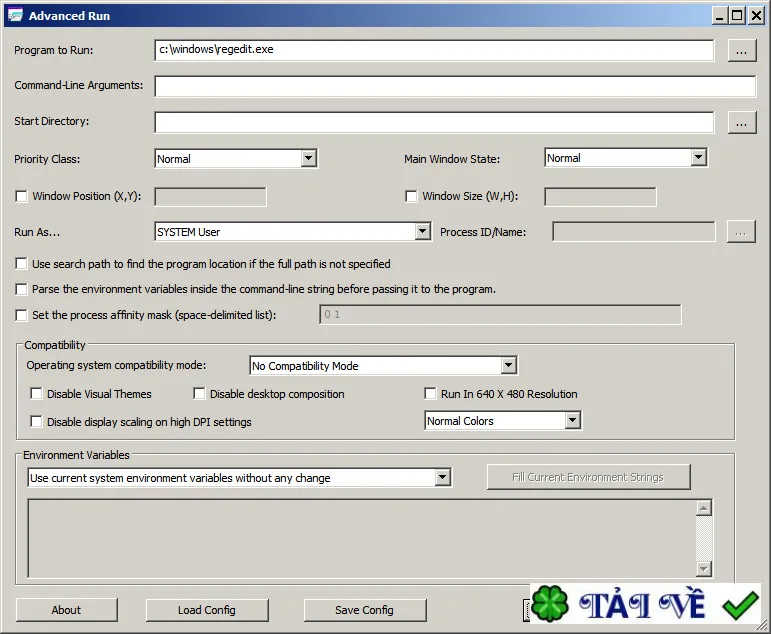Check Run In 640 X 480 Resolution
Image resolution: width=771 pixels, height=634 pixels.
430,394
